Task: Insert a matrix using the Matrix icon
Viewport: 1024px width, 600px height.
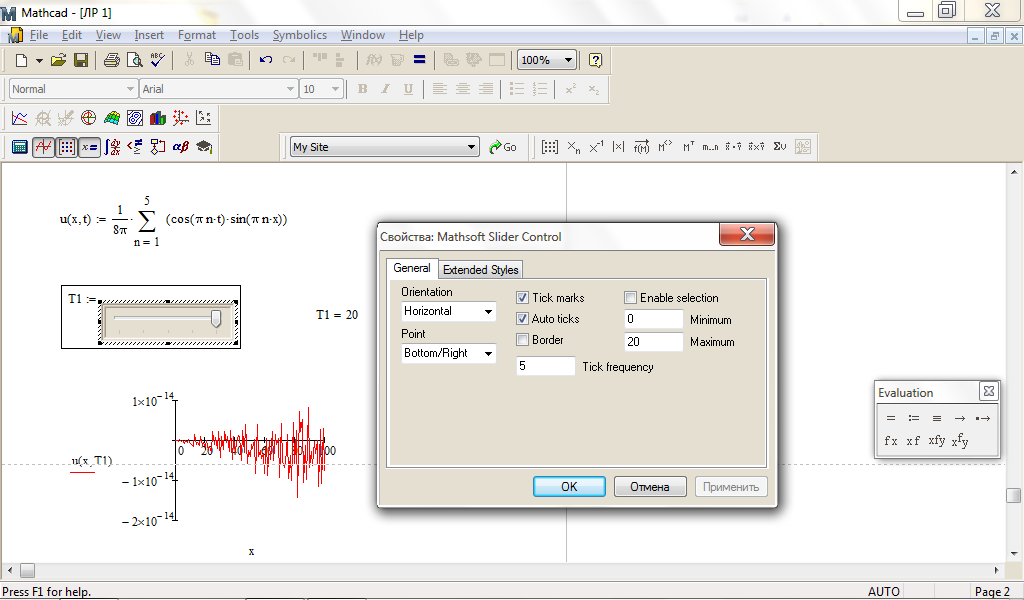Action: (x=550, y=147)
